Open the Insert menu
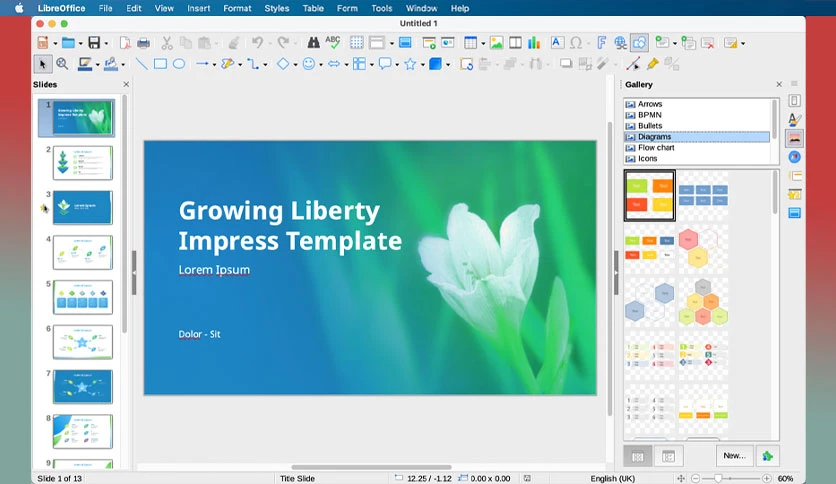This screenshot has width=836, height=484. pos(198,8)
